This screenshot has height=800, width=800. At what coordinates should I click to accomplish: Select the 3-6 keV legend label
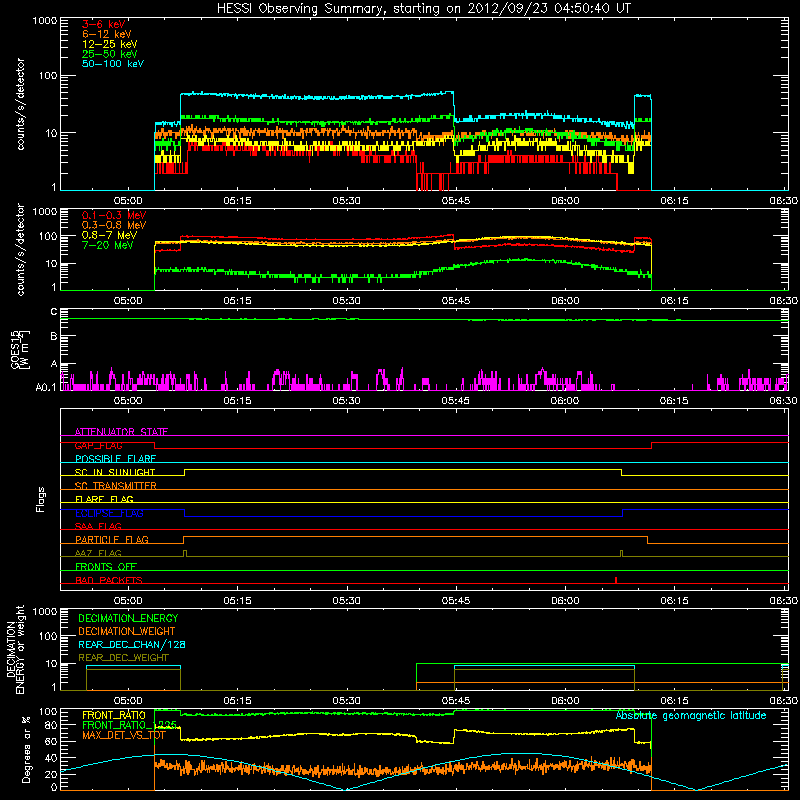click(x=104, y=24)
